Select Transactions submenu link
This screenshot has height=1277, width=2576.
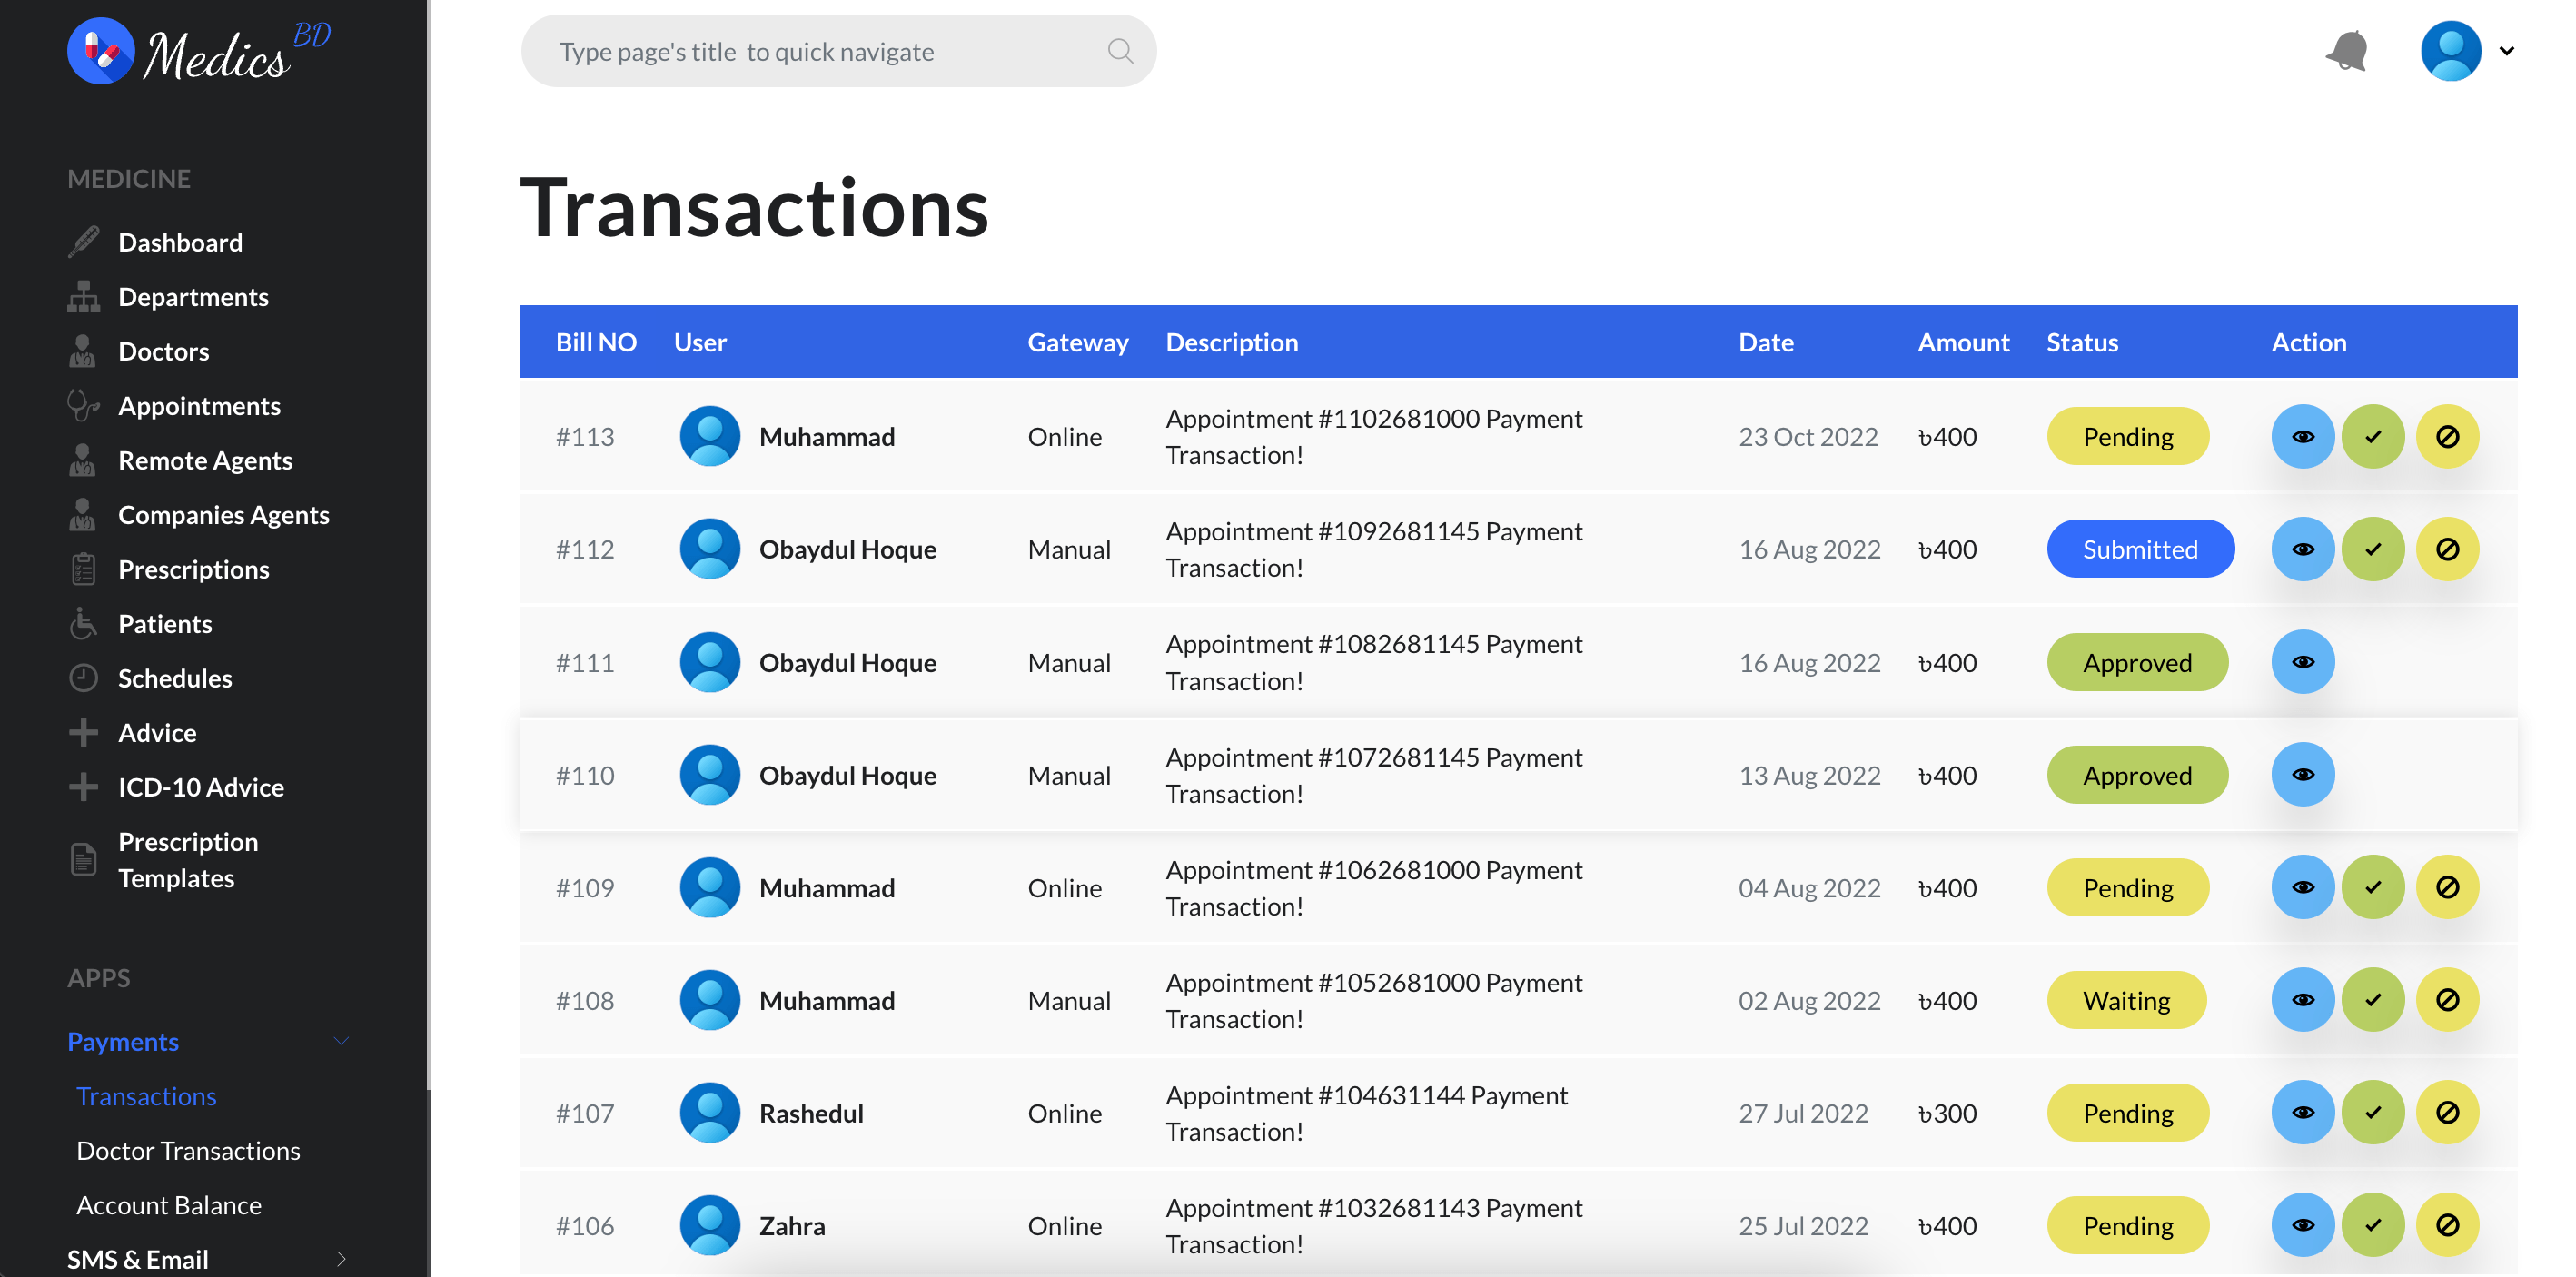[146, 1096]
